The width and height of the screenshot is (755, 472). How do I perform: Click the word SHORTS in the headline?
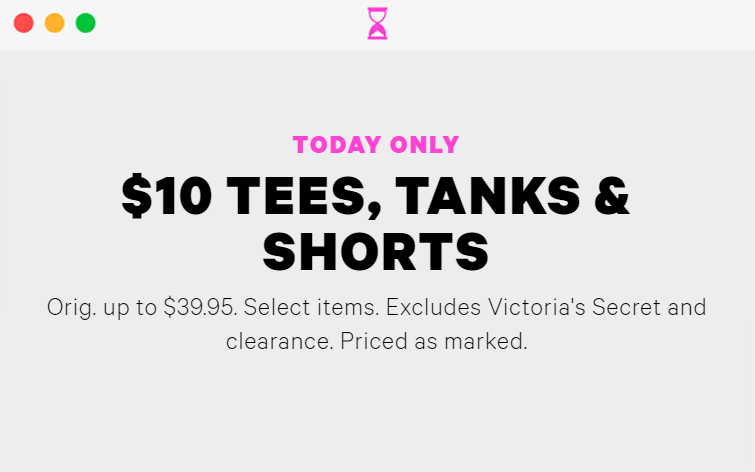pyautogui.click(x=376, y=252)
